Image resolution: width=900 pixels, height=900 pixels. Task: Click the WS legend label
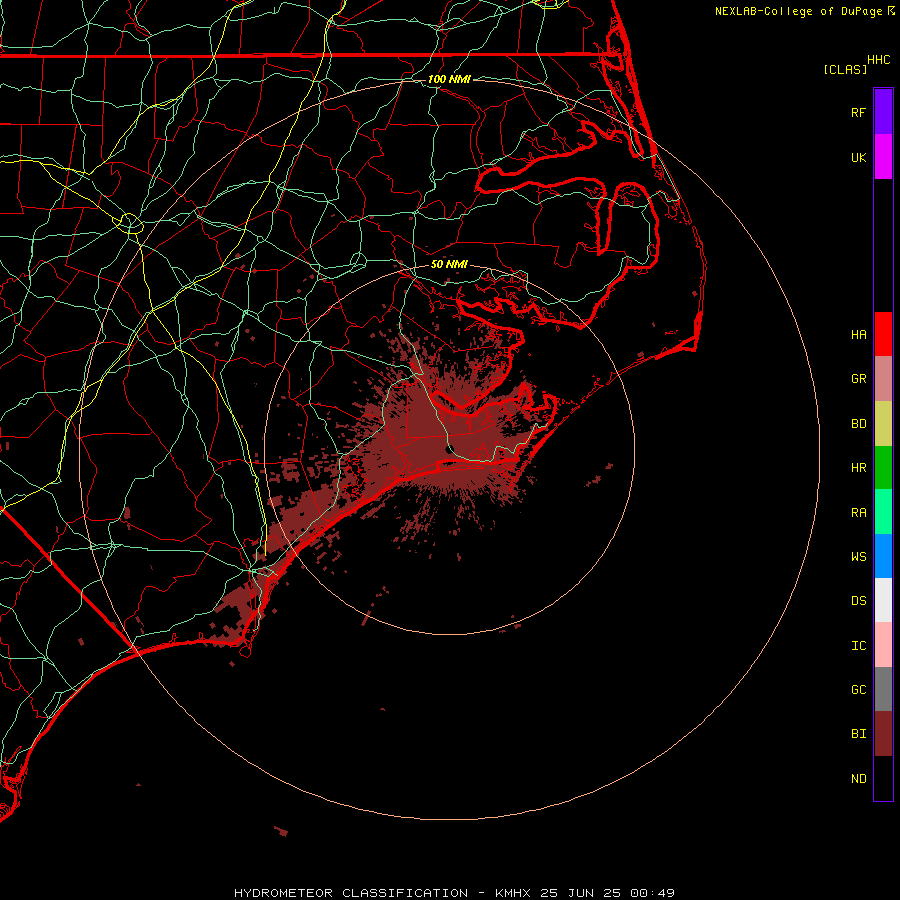[858, 557]
